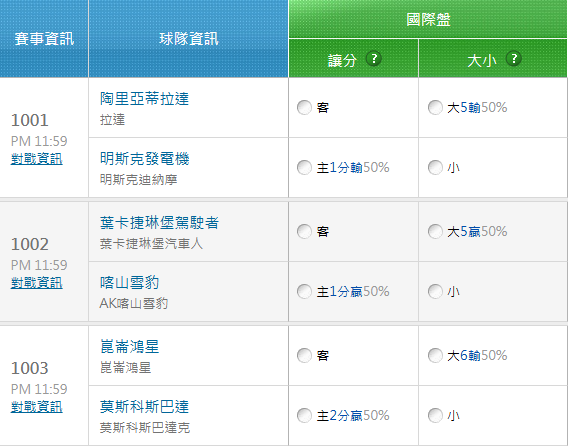Image resolution: width=568 pixels, height=446 pixels.
Task: Click team name 陶里亞蒂拉達
Action: [145, 99]
